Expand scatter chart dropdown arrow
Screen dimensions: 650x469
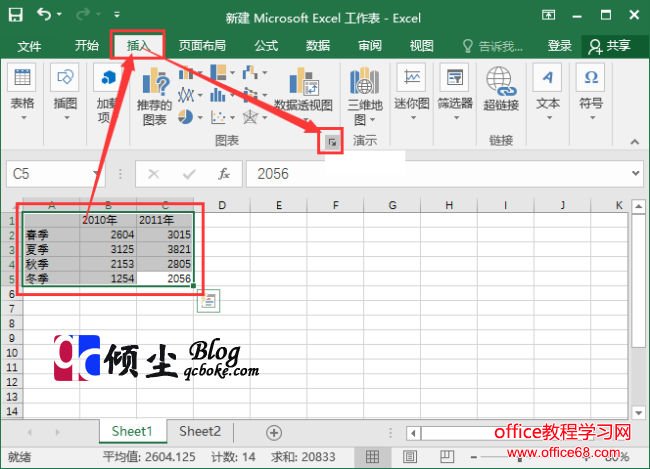233,117
